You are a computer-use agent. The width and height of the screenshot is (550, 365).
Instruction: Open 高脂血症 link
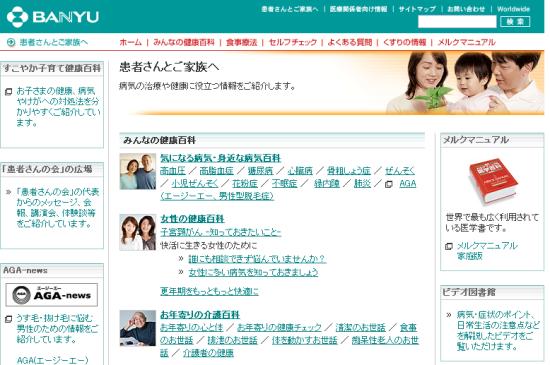point(216,171)
